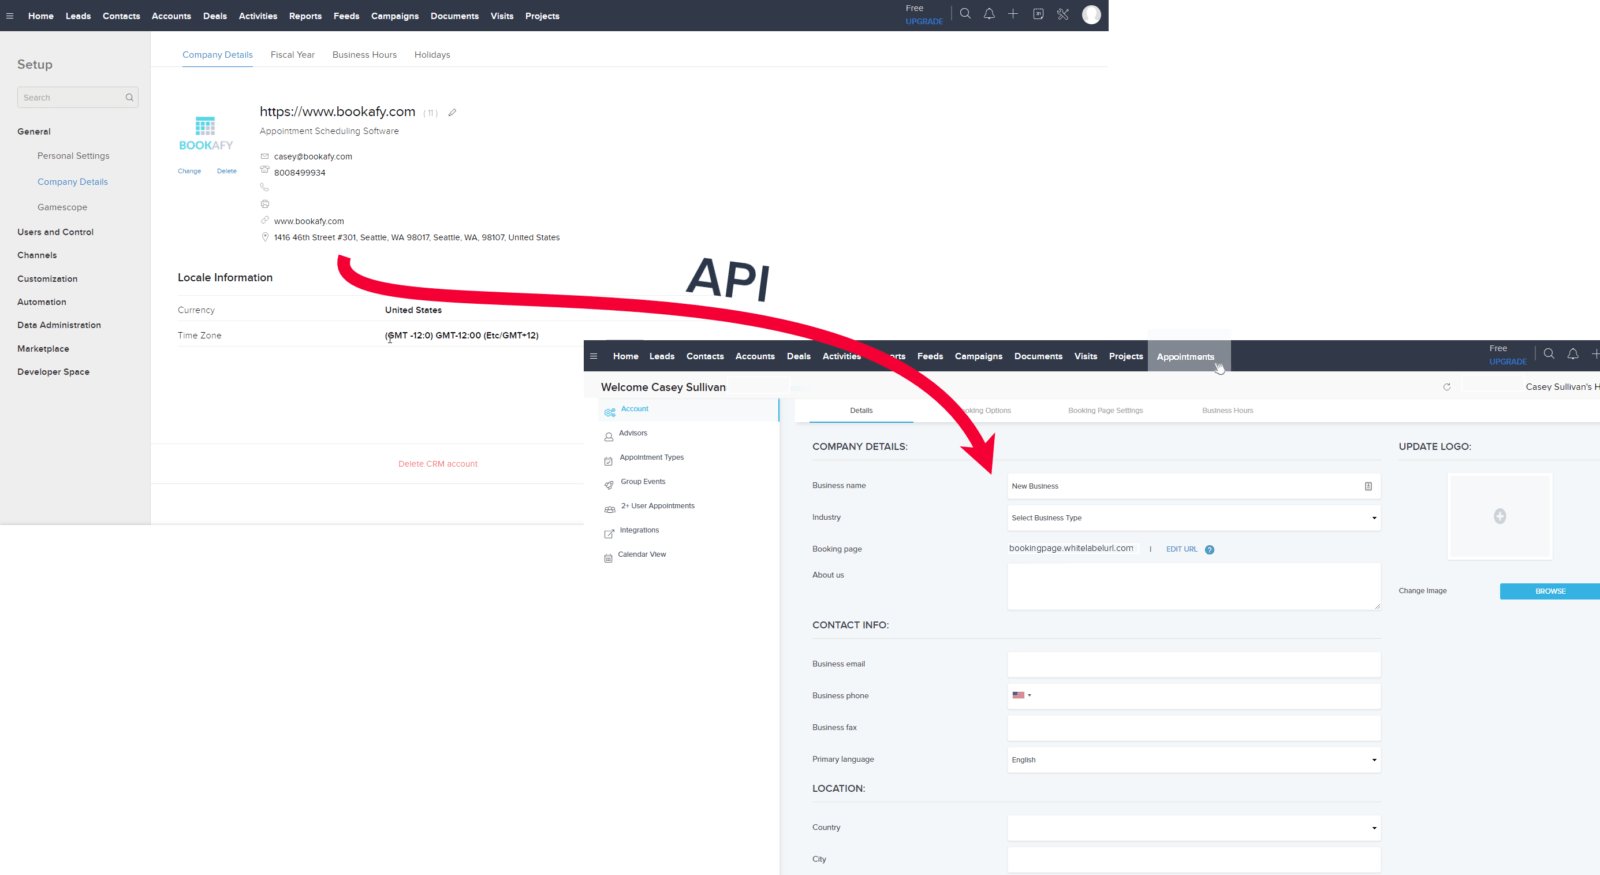1600x875 pixels.
Task: Click the Bookafy company logo image
Action: click(x=205, y=133)
